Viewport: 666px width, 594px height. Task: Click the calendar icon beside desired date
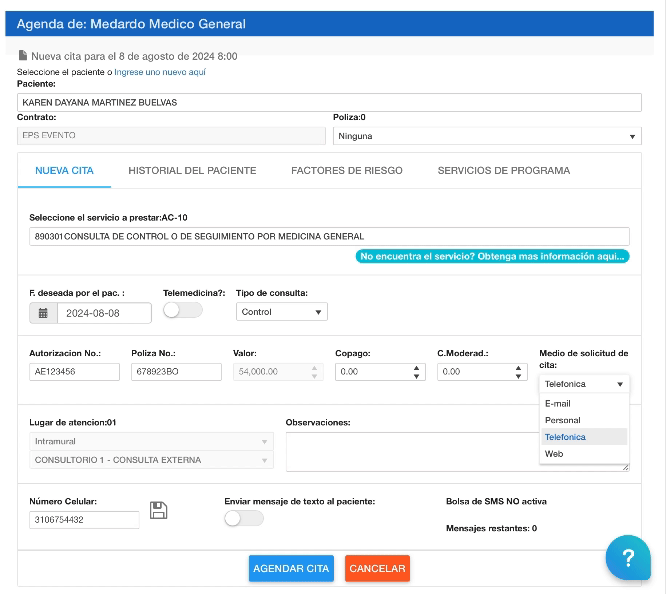[x=43, y=313]
